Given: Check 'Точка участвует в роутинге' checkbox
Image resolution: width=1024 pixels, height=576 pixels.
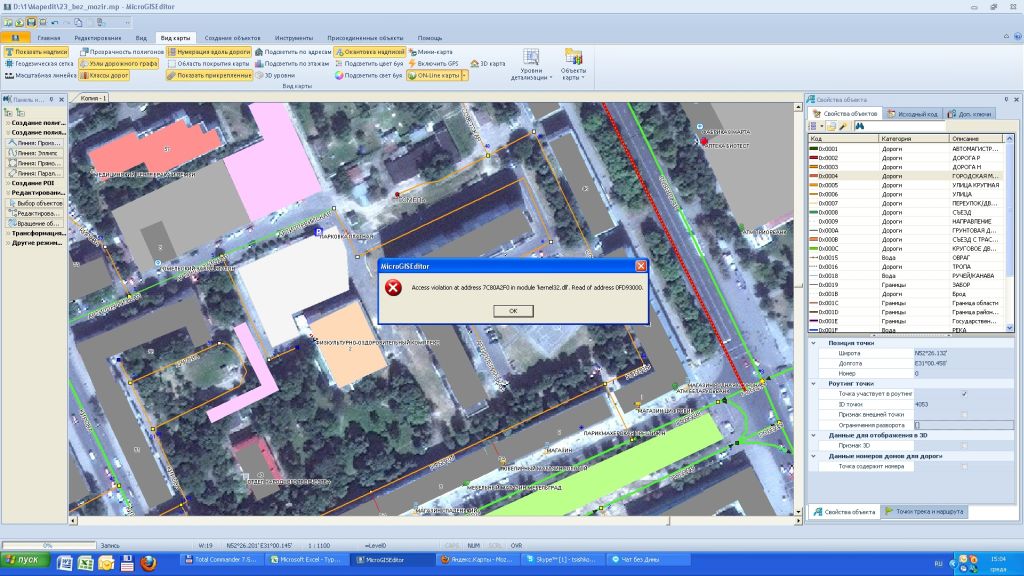Looking at the screenshot, I should click(x=964, y=394).
